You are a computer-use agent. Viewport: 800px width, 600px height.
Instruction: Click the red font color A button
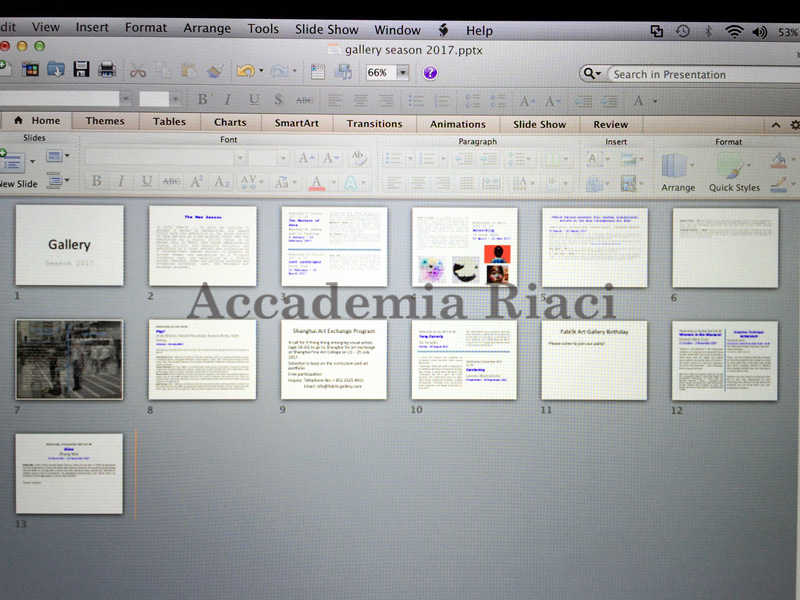point(317,183)
